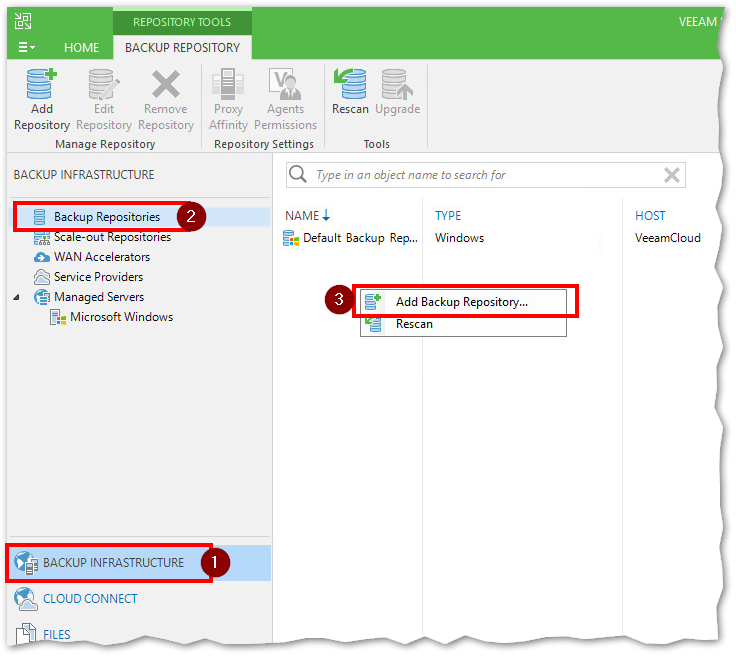Open the Cloud Connect view

(89, 599)
